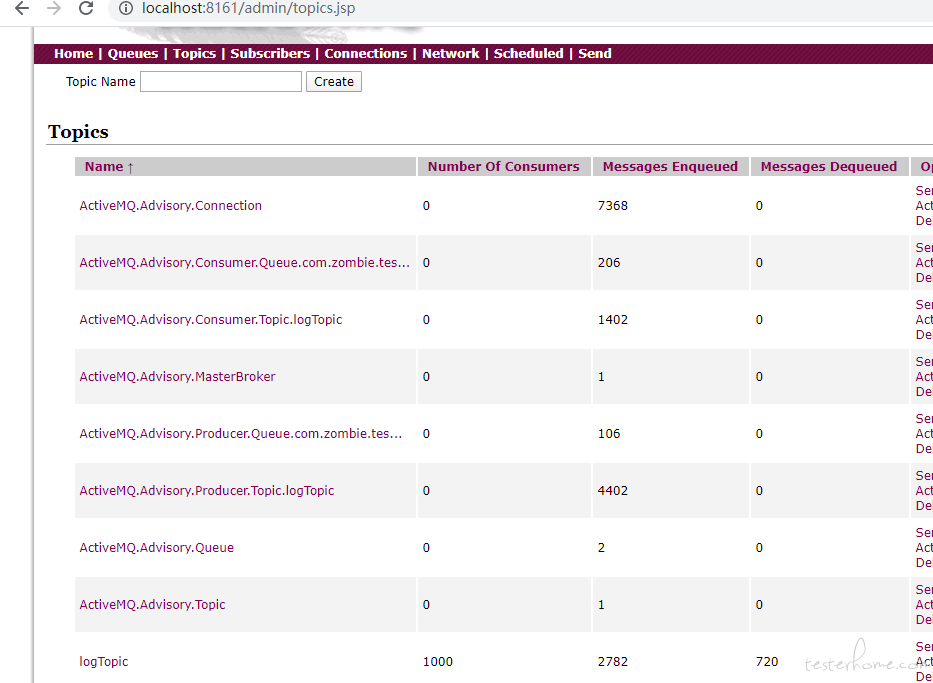This screenshot has height=683, width=933.
Task: Open the Home menu item
Action: tap(73, 54)
